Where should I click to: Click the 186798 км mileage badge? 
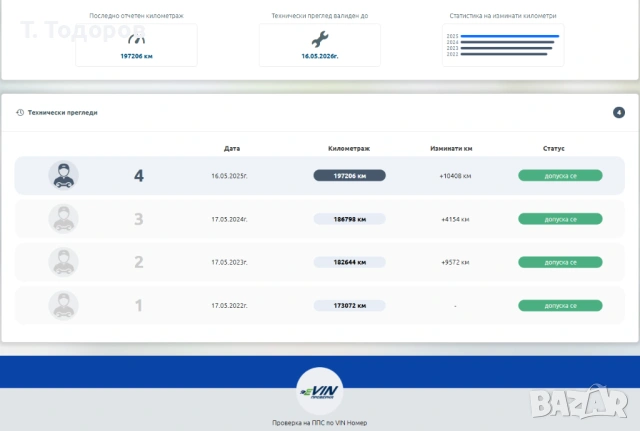tap(349, 219)
